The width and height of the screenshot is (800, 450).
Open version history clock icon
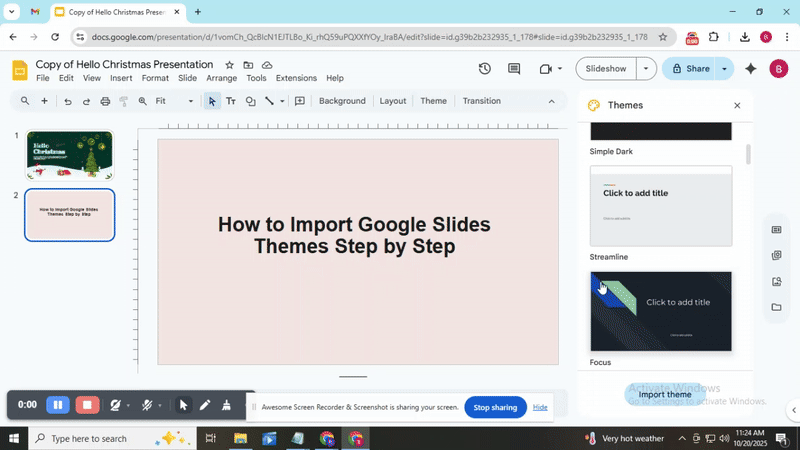[484, 69]
